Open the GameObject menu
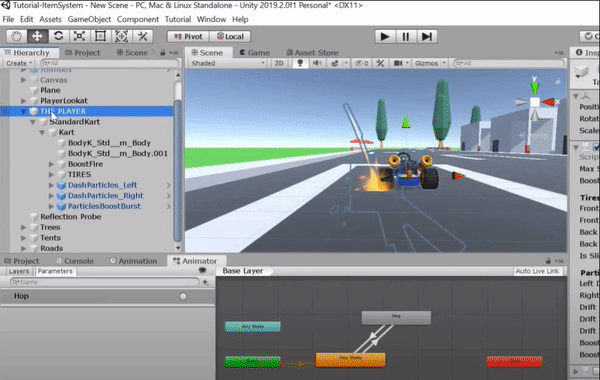The width and height of the screenshot is (600, 380). (89, 19)
